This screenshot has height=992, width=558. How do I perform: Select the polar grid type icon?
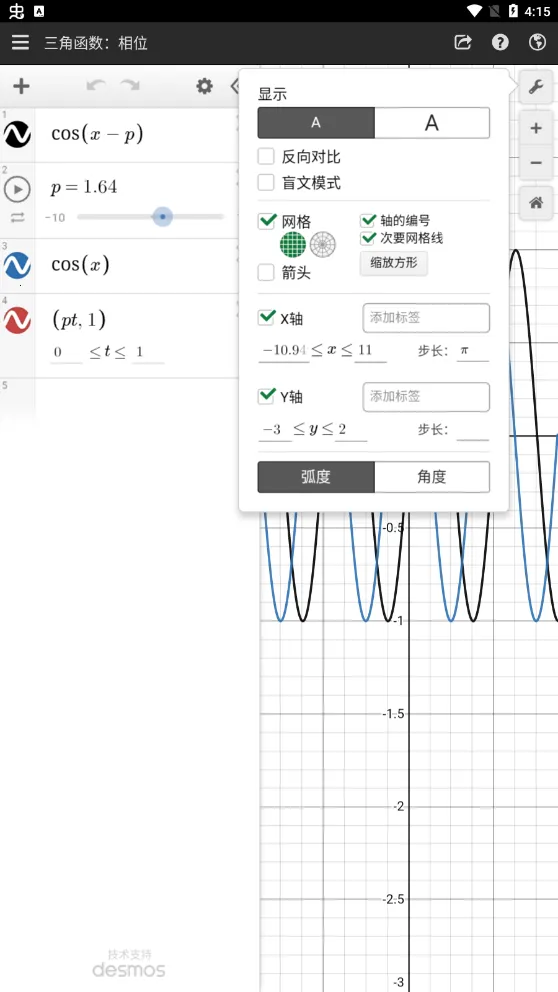tap(323, 244)
